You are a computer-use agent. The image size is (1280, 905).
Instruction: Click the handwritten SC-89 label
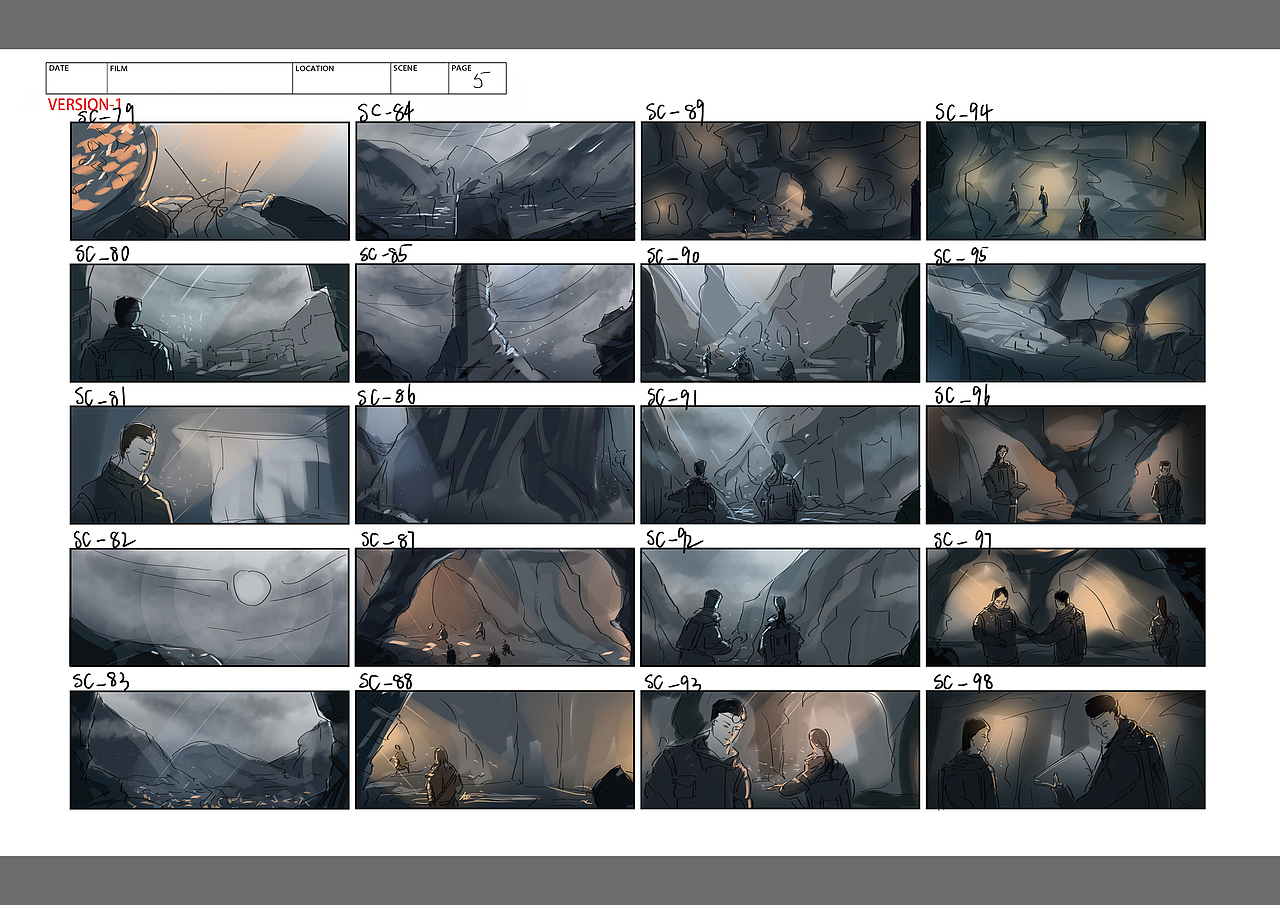675,111
